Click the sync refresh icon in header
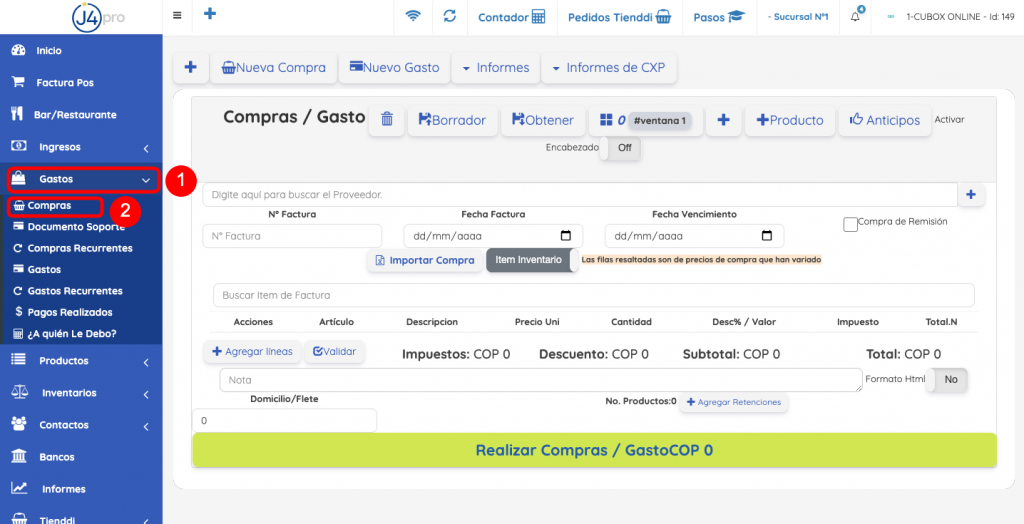Viewport: 1024px width, 524px height. 450,16
